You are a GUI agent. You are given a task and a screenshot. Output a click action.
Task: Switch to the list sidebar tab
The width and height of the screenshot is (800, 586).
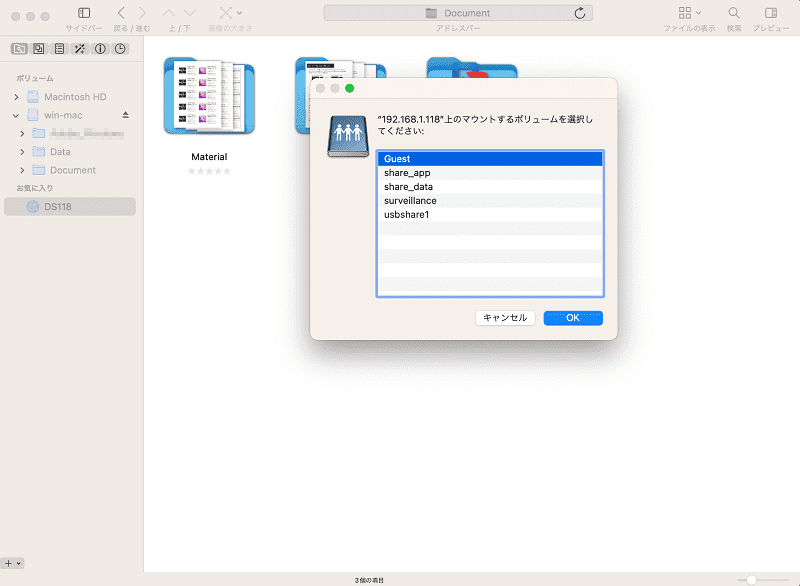pos(59,48)
